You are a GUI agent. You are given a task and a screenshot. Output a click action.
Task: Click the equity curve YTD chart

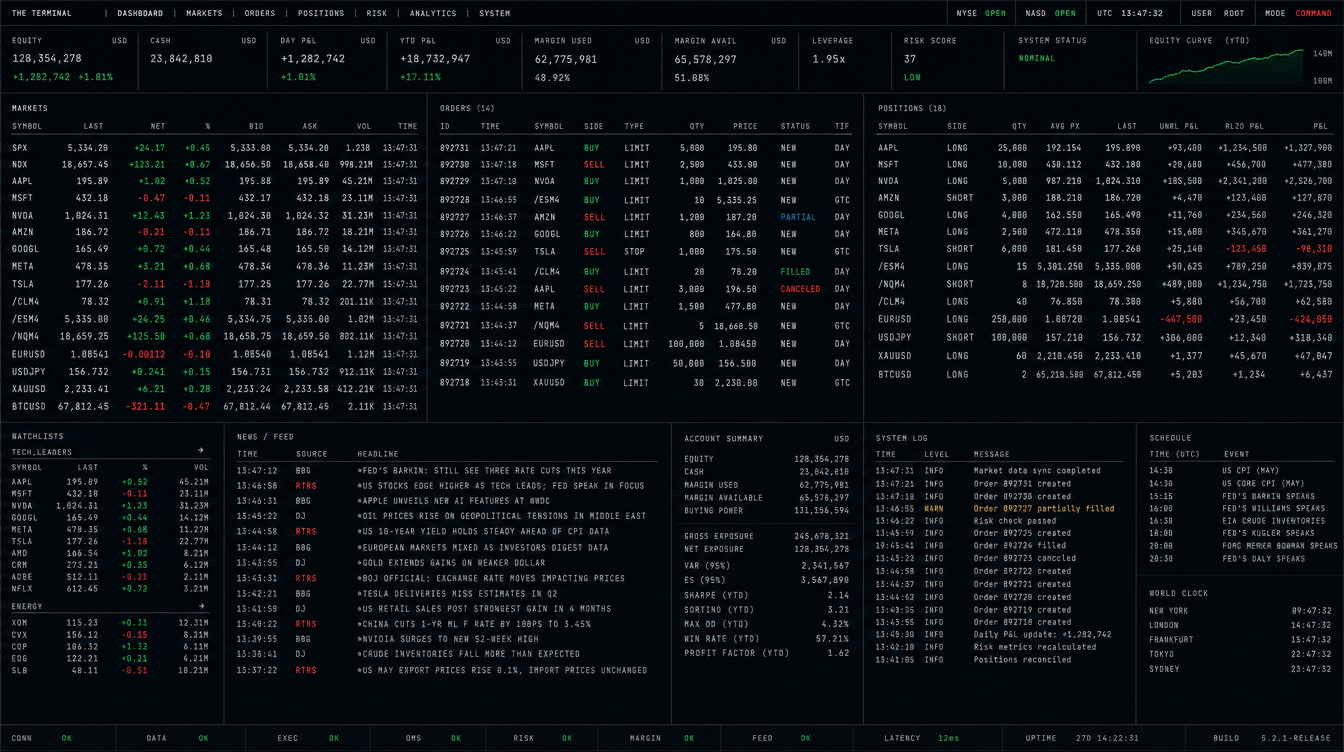[x=1225, y=67]
